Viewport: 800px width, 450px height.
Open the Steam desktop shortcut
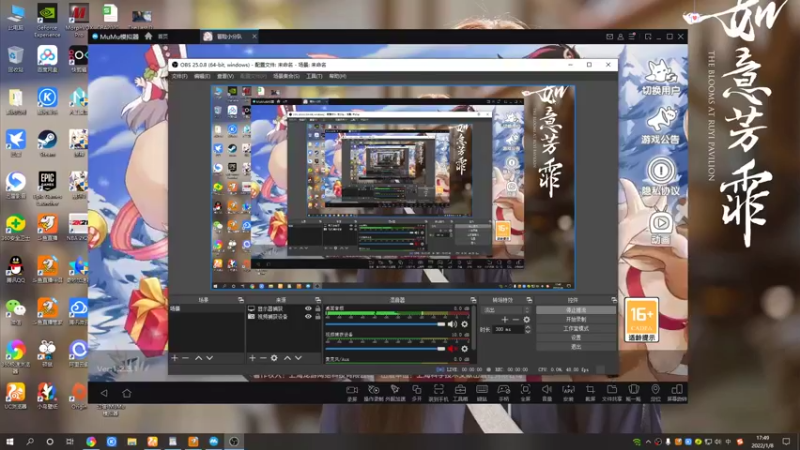tap(47, 143)
